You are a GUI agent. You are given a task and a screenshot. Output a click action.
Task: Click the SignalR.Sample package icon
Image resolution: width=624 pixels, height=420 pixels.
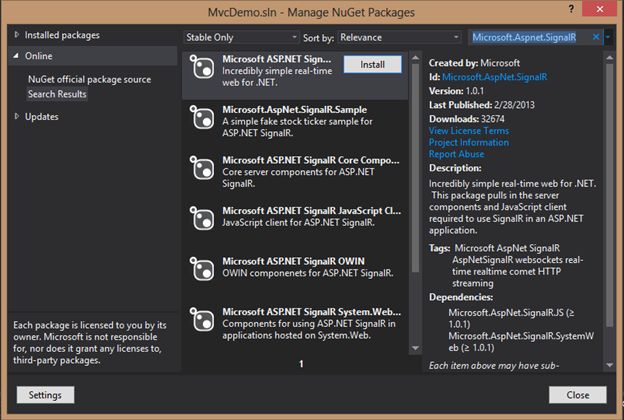tap(203, 121)
